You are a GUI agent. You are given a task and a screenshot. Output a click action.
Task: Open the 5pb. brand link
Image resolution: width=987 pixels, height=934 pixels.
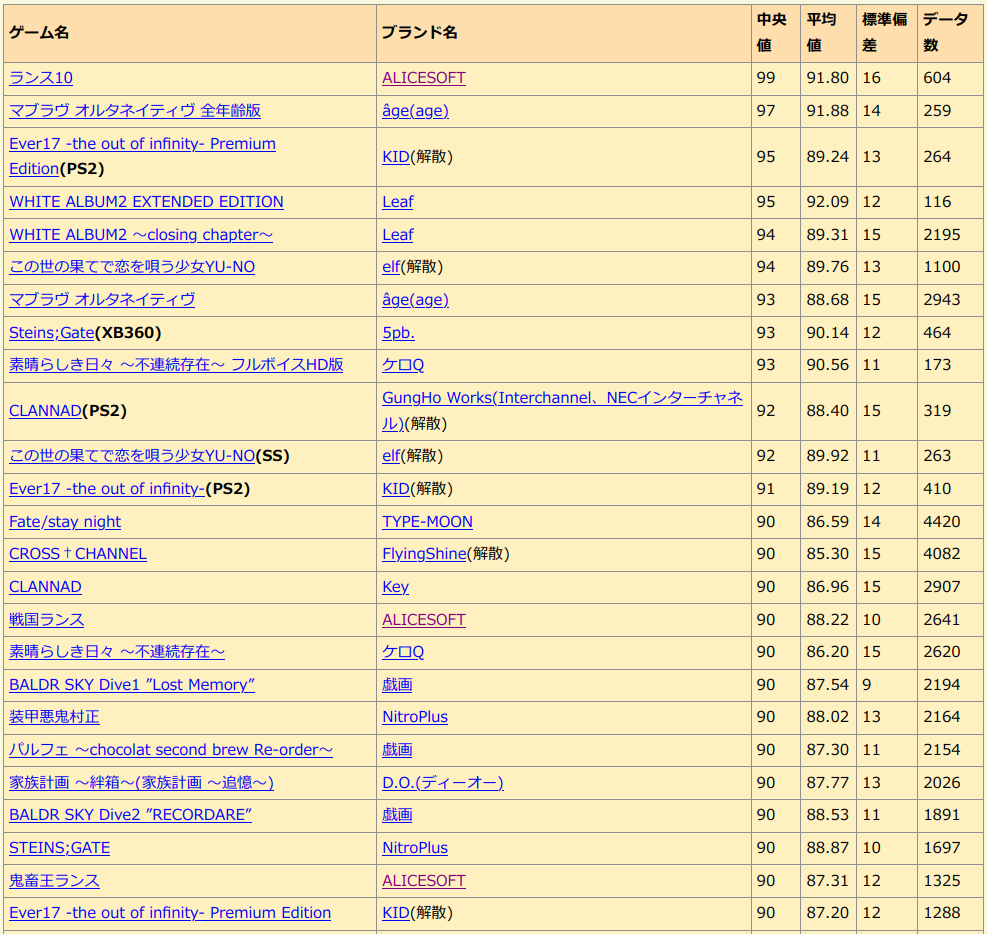click(x=398, y=333)
